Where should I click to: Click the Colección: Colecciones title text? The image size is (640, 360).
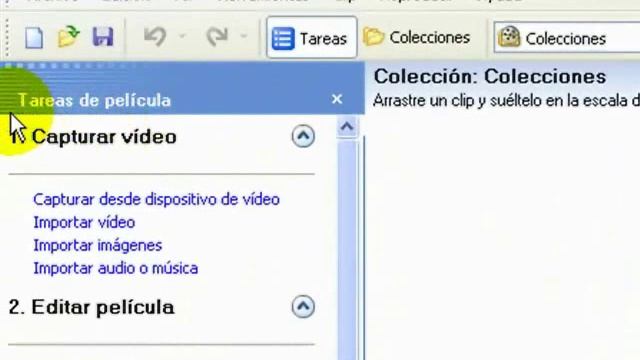[x=490, y=77]
